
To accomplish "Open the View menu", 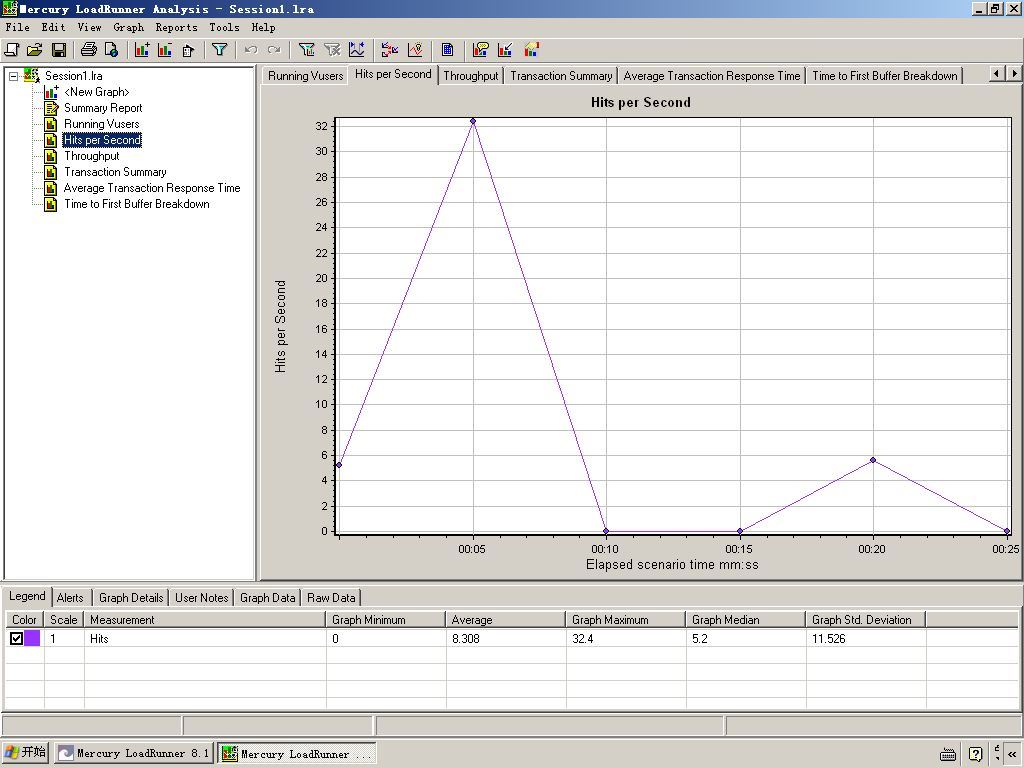I will point(89,27).
